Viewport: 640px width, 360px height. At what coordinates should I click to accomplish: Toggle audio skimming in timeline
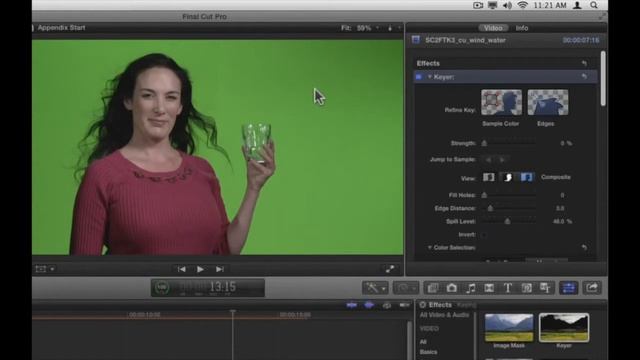(369, 305)
